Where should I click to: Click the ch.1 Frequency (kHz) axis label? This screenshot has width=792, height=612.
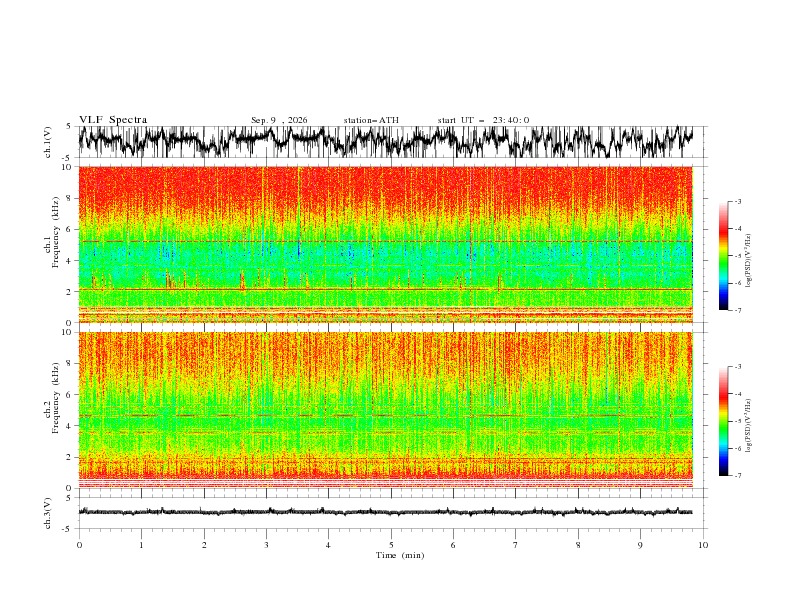[53, 244]
